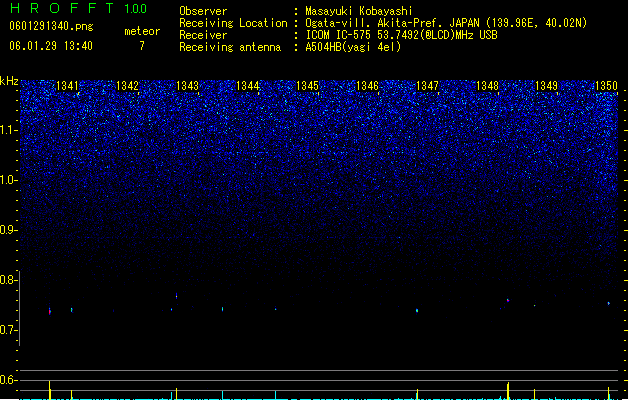Image resolution: width=629 pixels, height=400 pixels.
Task: Click the 0.9 kHz axis label
Action: click(9, 230)
